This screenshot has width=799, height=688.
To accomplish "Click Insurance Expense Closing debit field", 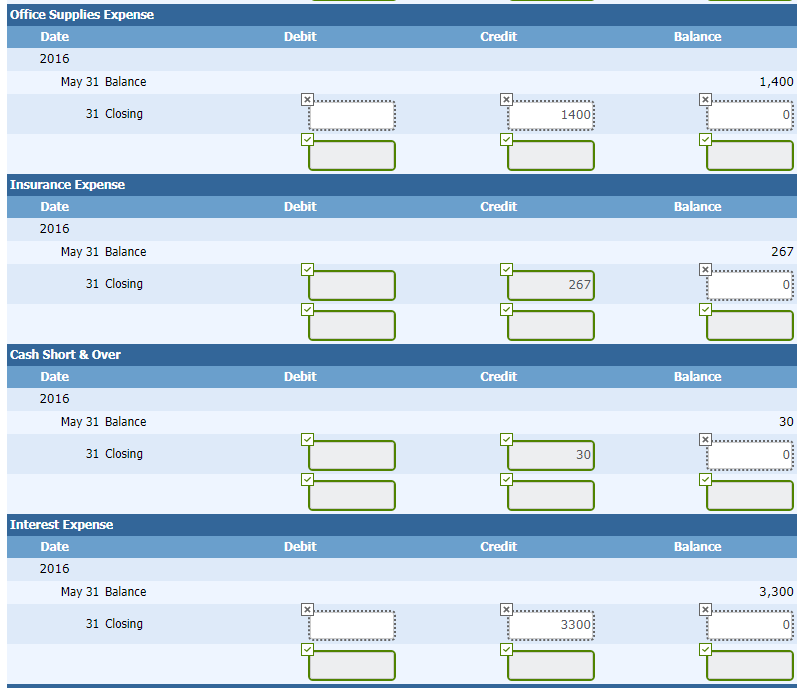I will 352,285.
